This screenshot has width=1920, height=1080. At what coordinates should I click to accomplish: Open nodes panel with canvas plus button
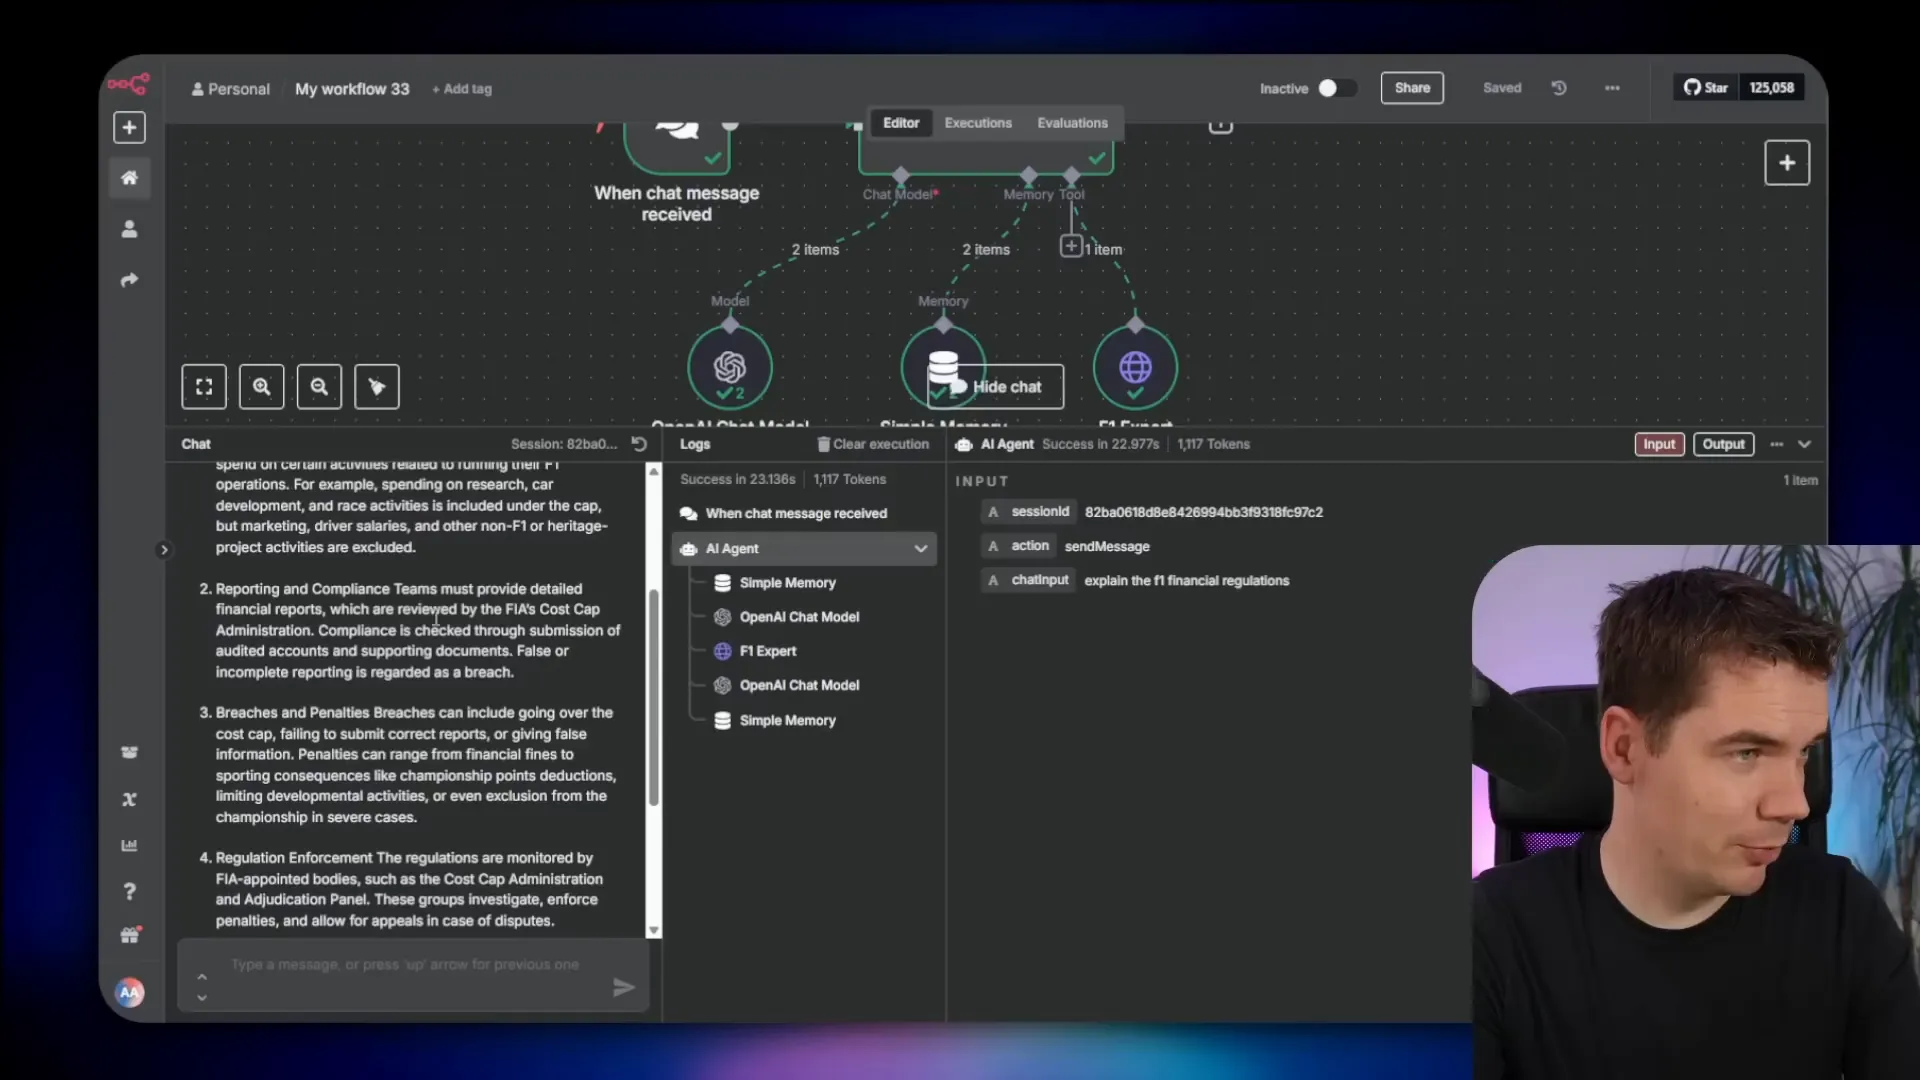pos(1787,163)
